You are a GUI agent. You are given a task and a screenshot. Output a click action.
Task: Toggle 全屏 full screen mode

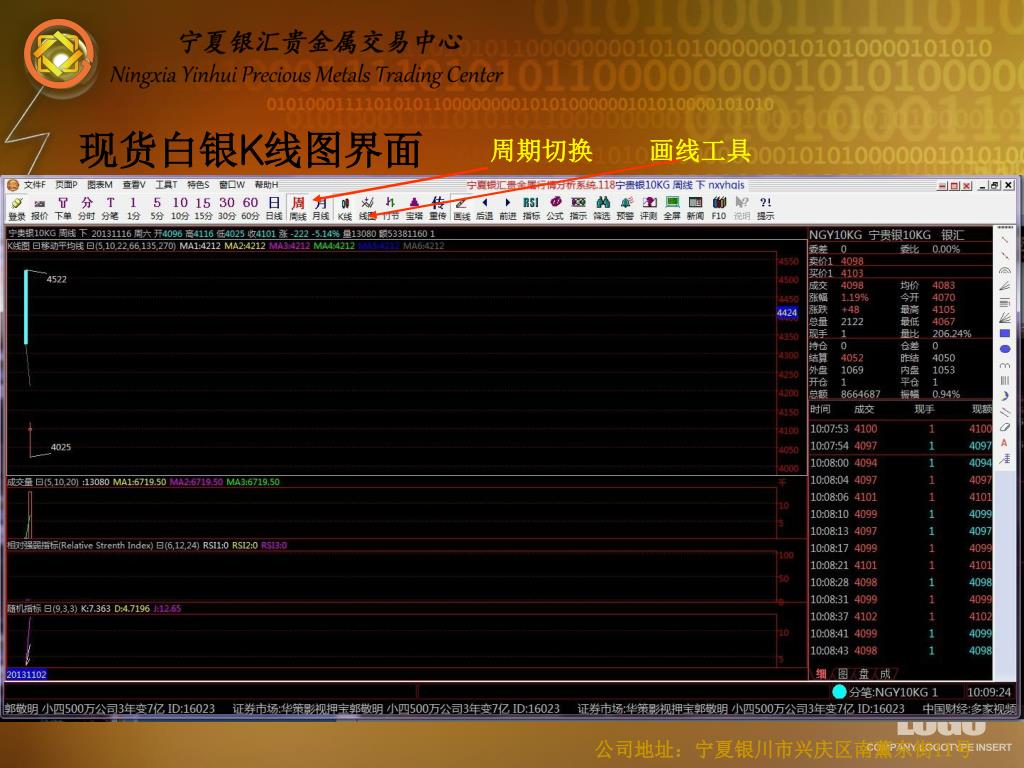pyautogui.click(x=672, y=208)
